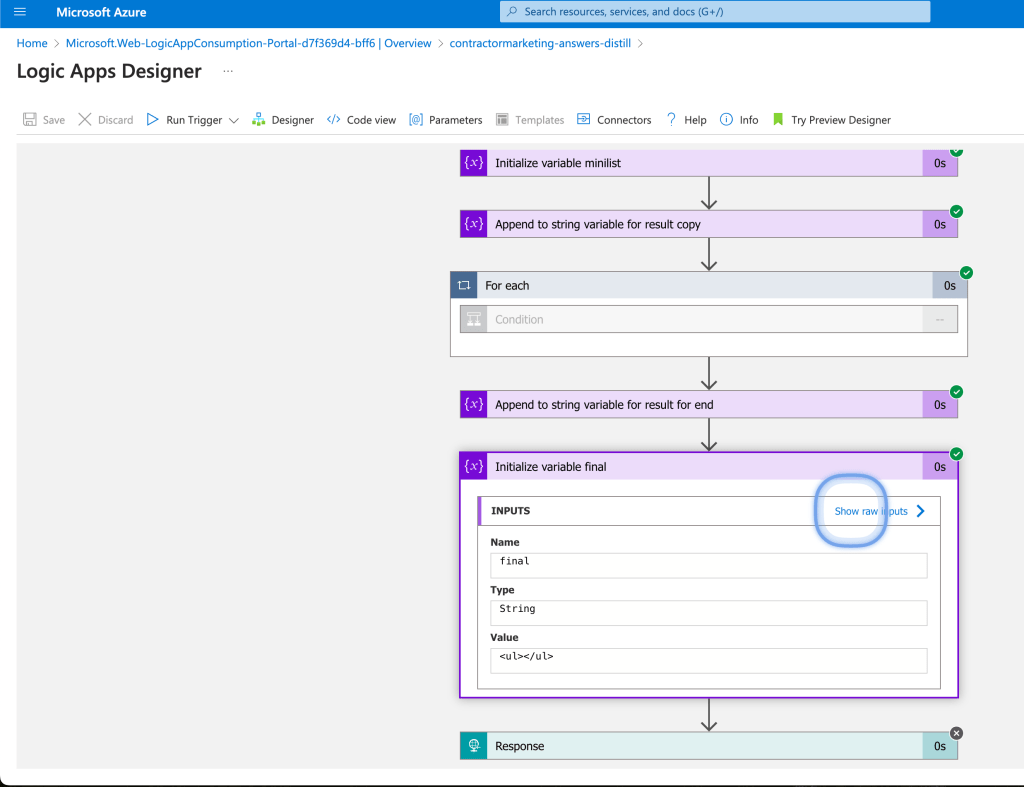Click the Try Preview Designer bookmark icon
This screenshot has height=787, width=1024.
tap(778, 120)
